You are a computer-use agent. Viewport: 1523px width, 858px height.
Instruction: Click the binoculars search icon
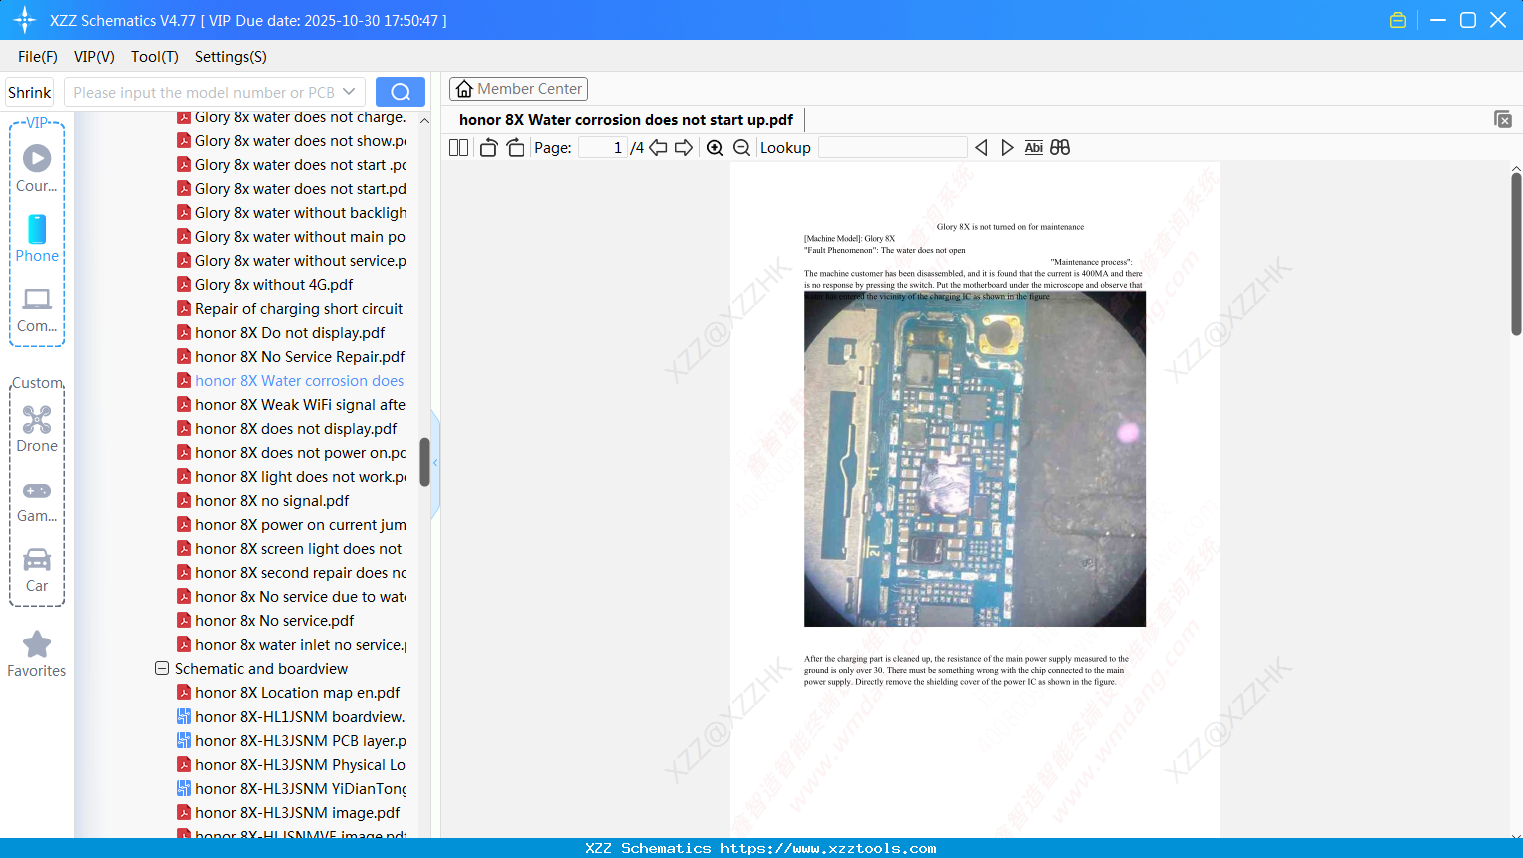pyautogui.click(x=1060, y=148)
